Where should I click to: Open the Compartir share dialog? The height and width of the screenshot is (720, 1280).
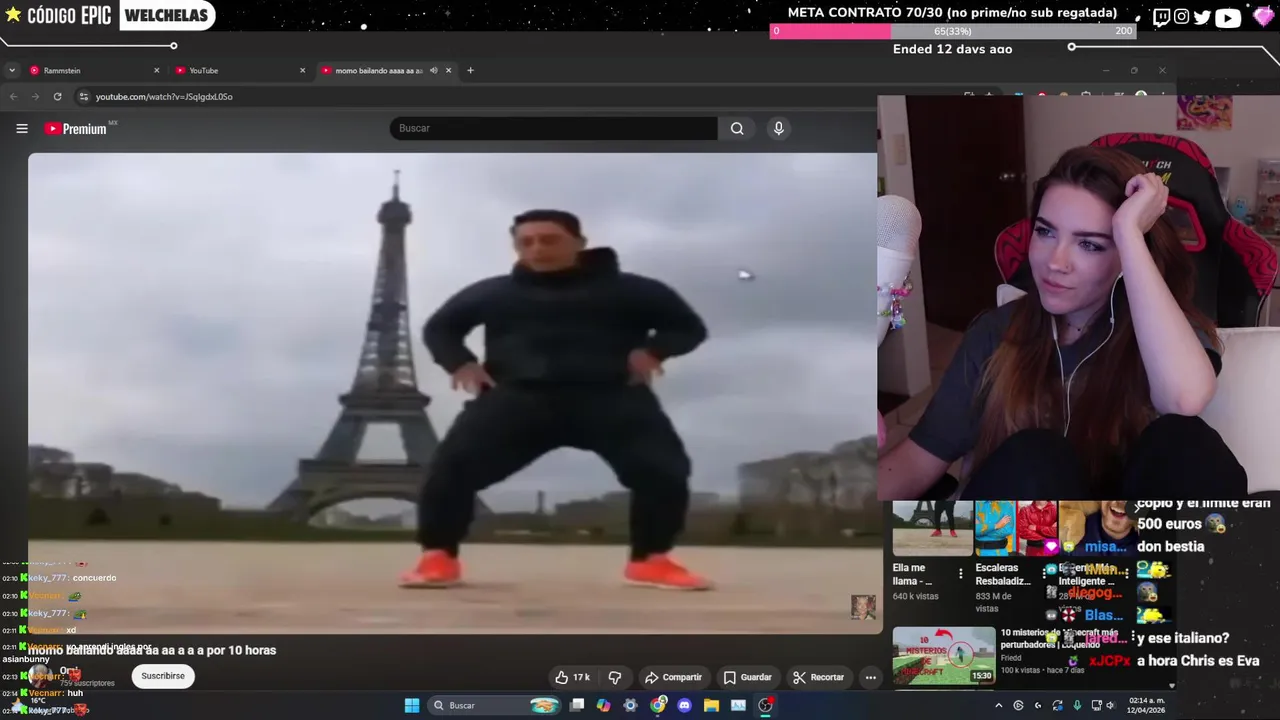(673, 677)
